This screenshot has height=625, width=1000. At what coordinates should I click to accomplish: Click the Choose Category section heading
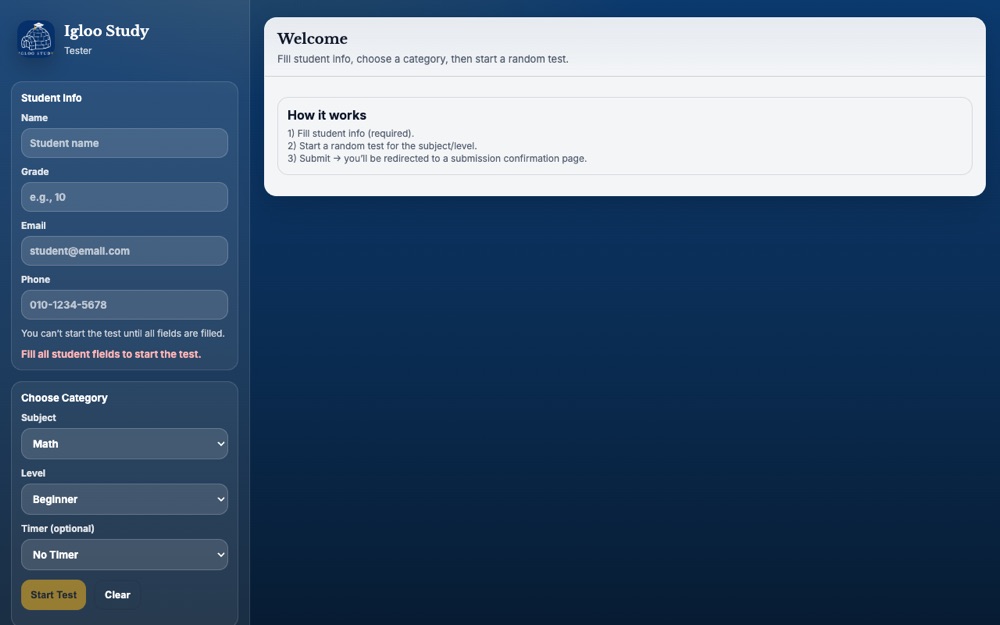64,398
